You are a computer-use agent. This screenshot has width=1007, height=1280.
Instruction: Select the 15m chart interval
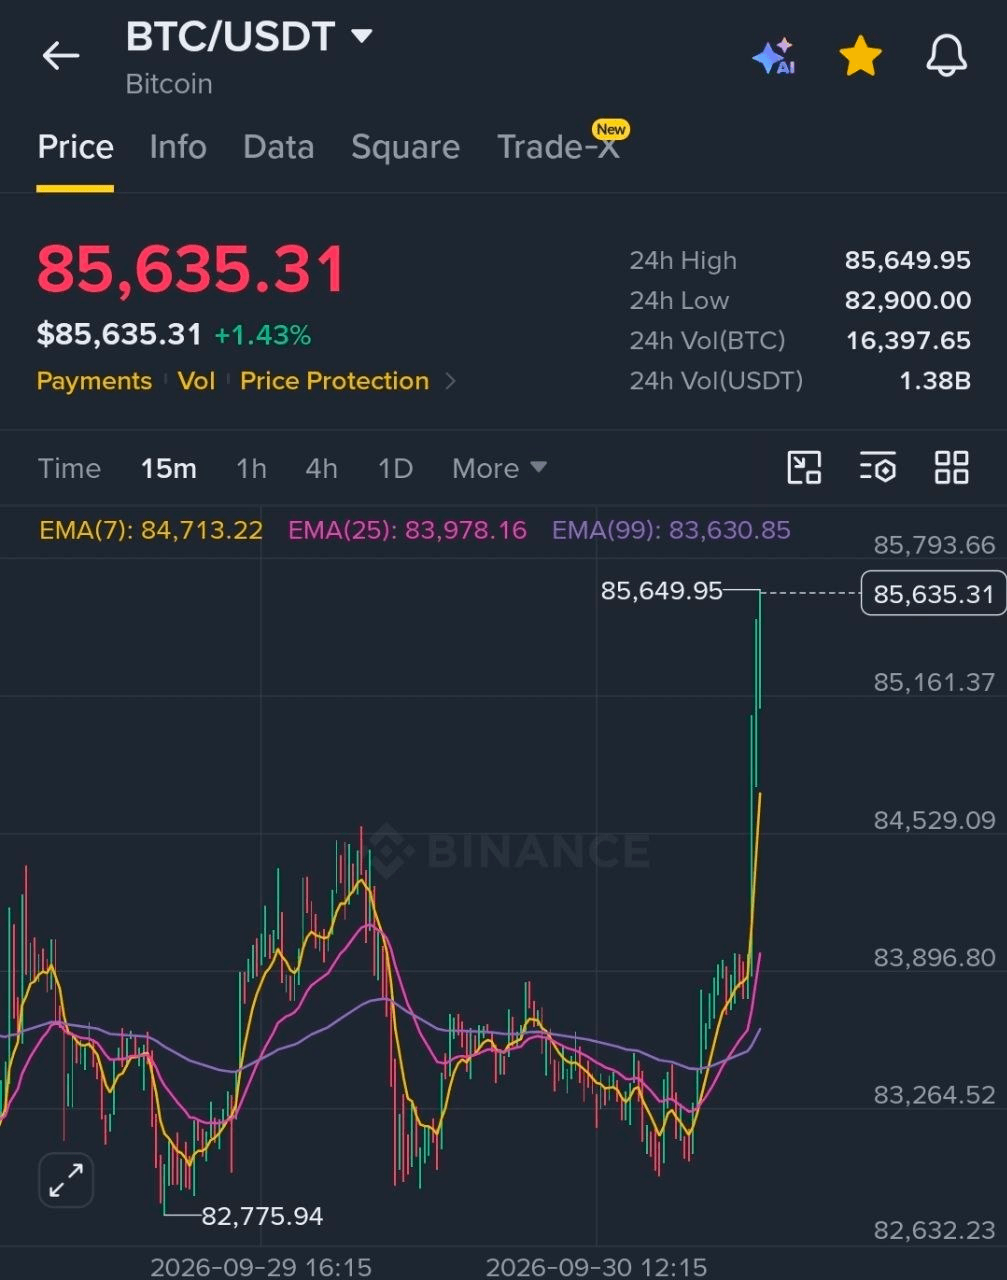coord(168,468)
